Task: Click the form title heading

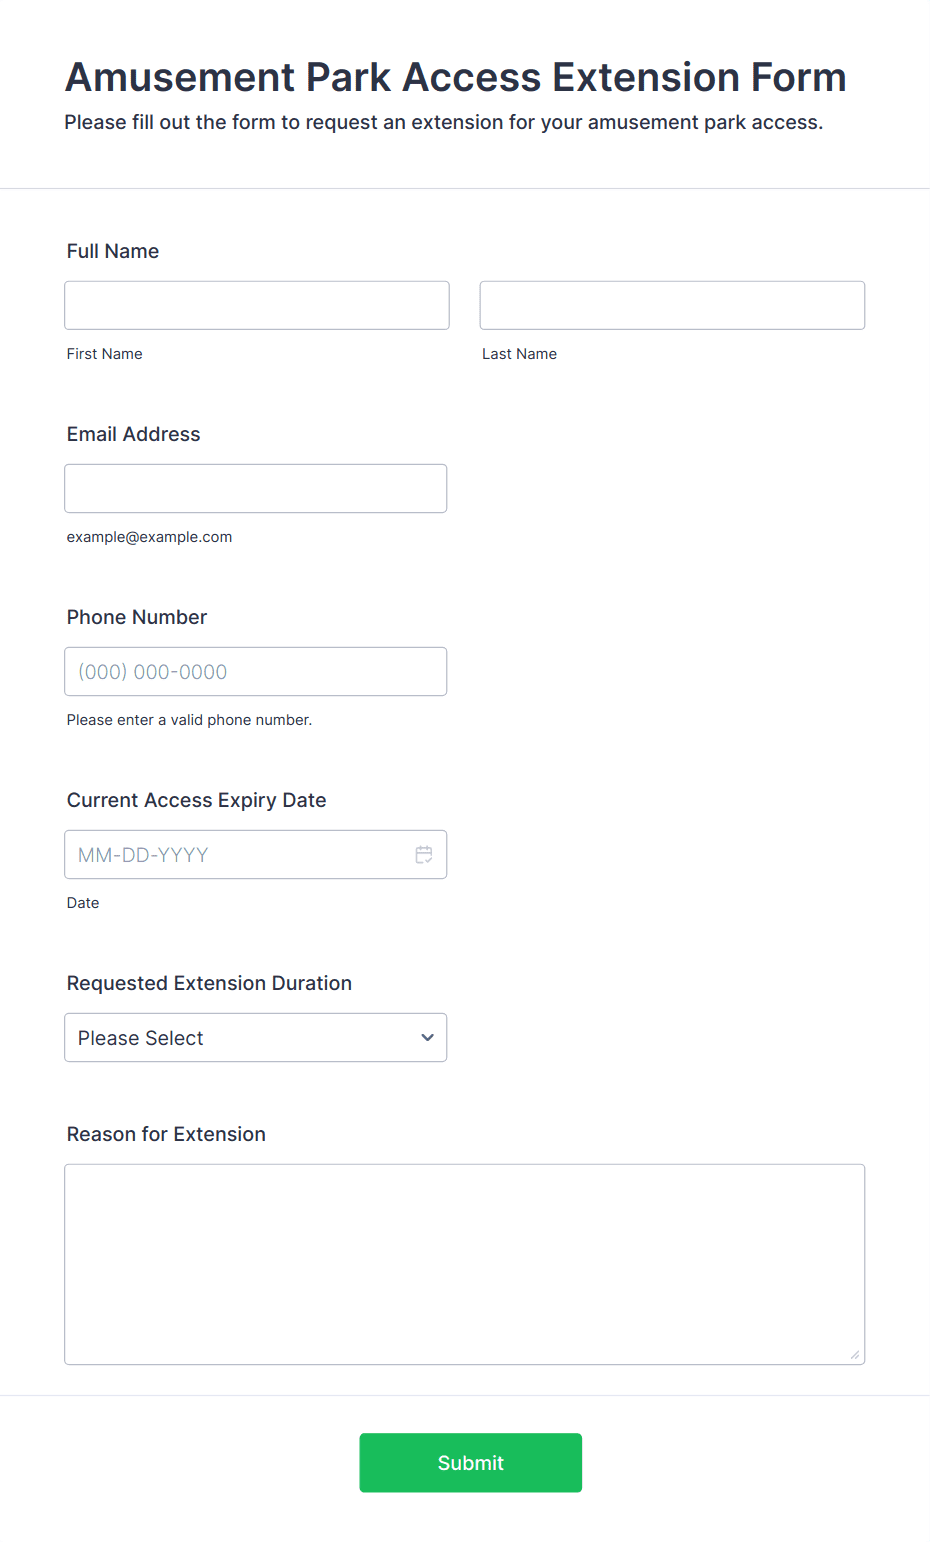Action: point(456,77)
